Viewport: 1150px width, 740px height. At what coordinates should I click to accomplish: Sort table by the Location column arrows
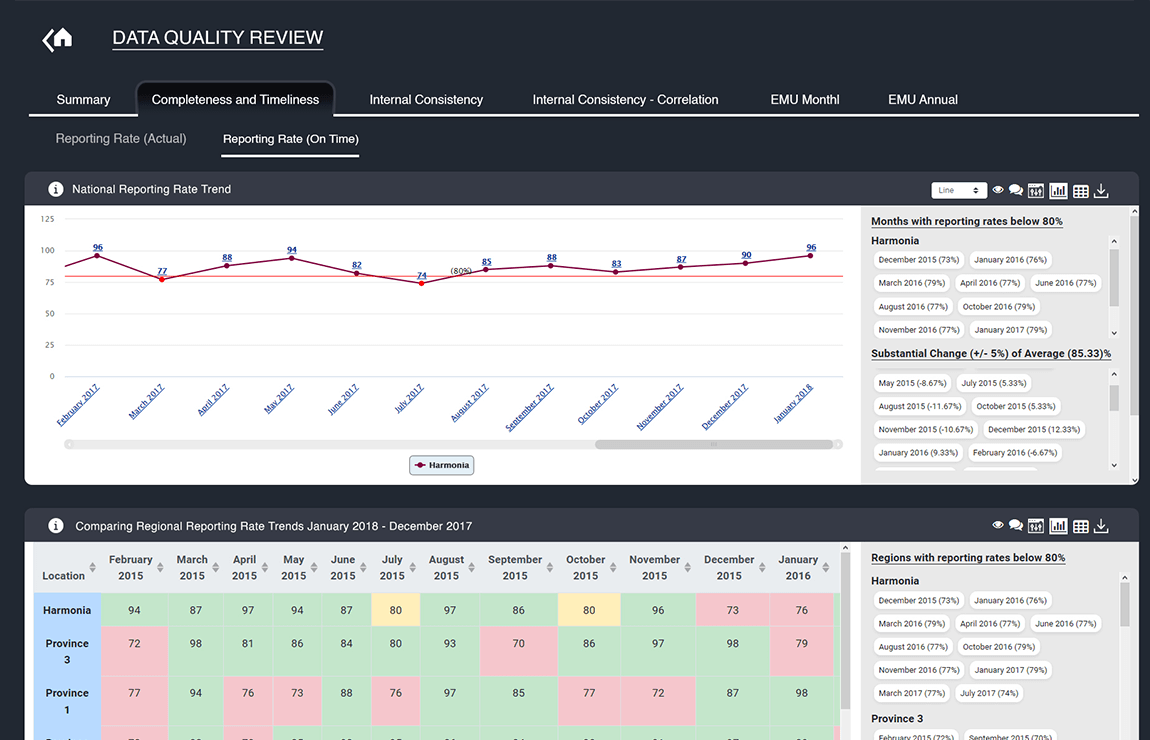(92, 568)
